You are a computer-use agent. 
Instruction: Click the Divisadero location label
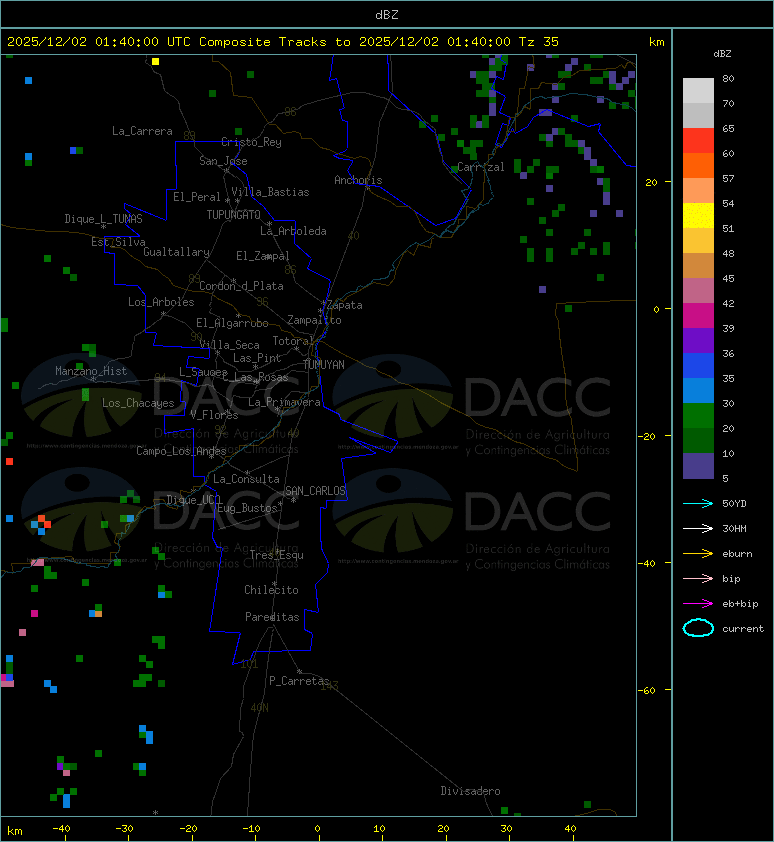pyautogui.click(x=471, y=791)
